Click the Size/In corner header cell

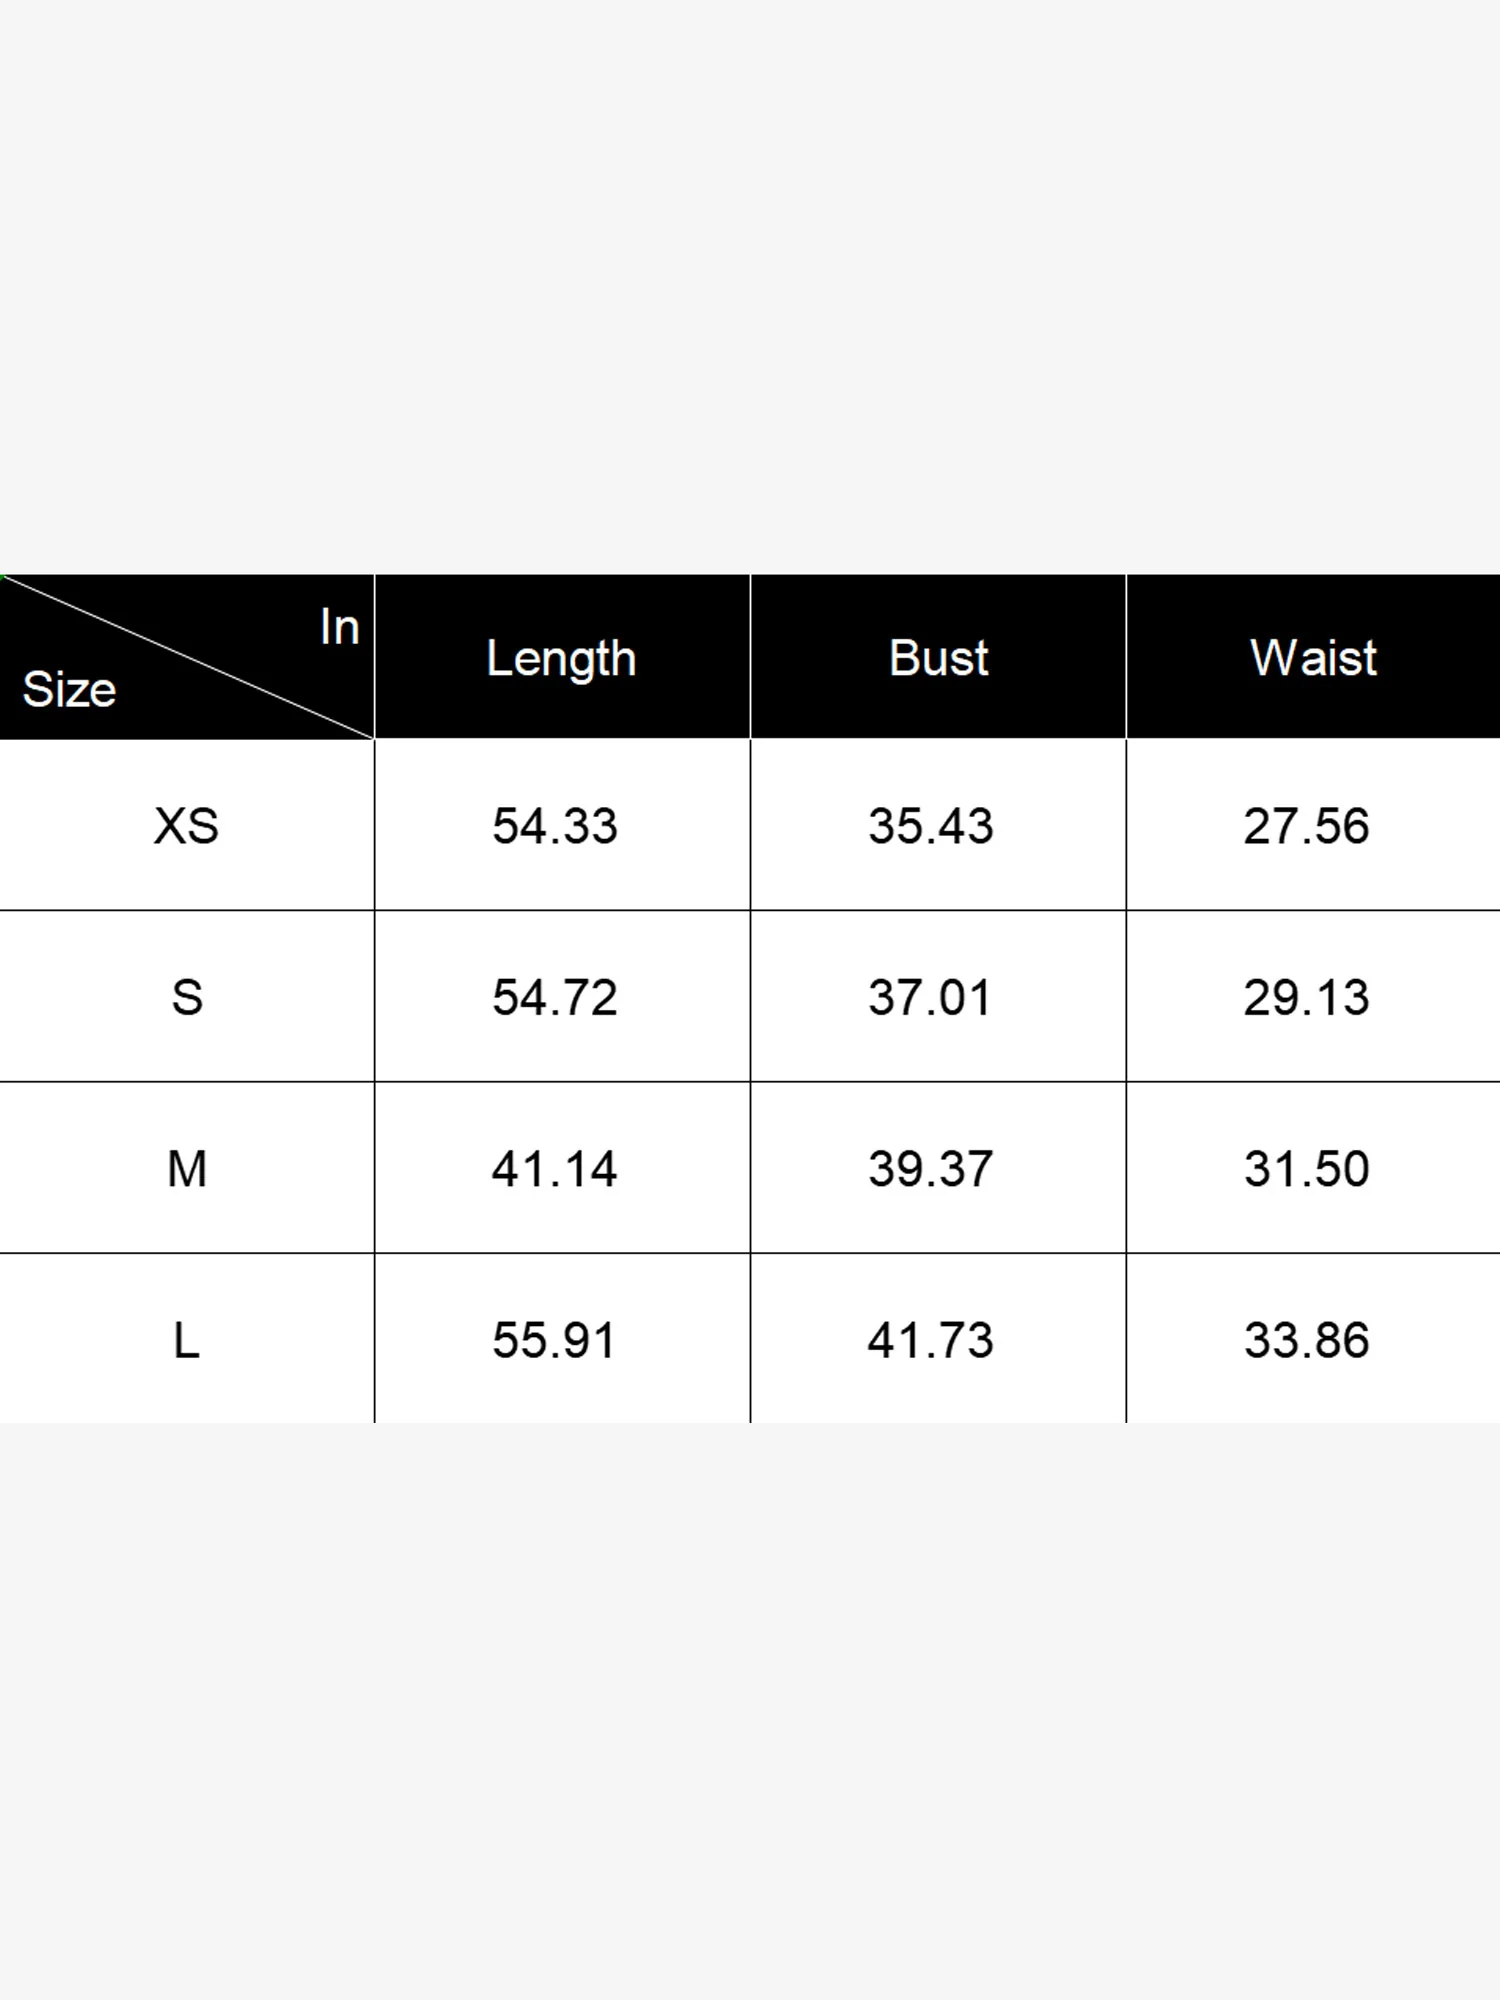(187, 658)
